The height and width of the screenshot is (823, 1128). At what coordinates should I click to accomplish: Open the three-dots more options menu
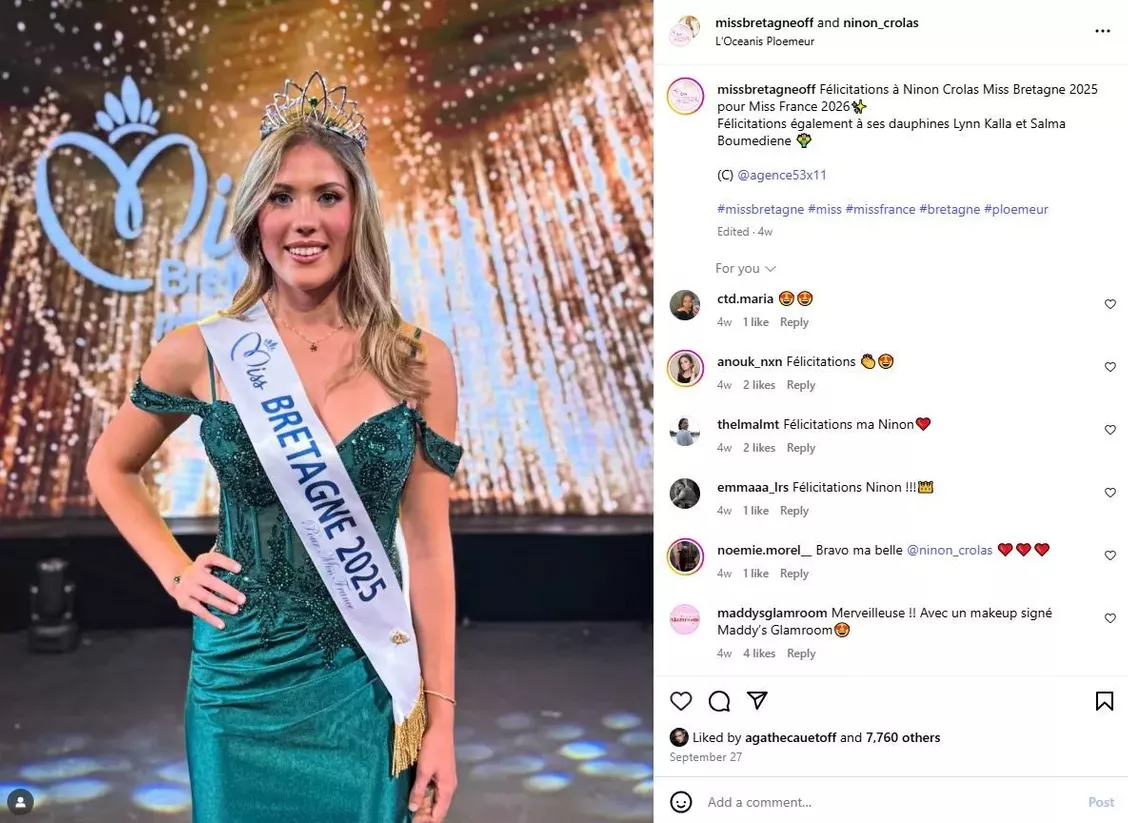pos(1102,31)
